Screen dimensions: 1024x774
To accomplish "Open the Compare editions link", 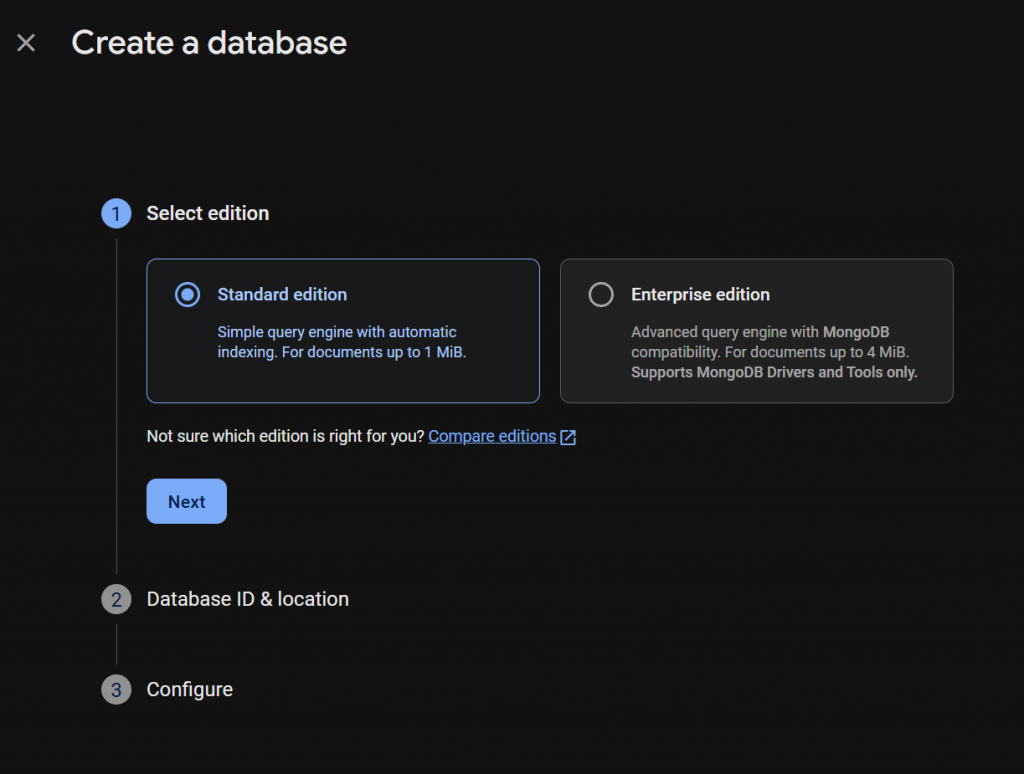I will click(x=492, y=436).
